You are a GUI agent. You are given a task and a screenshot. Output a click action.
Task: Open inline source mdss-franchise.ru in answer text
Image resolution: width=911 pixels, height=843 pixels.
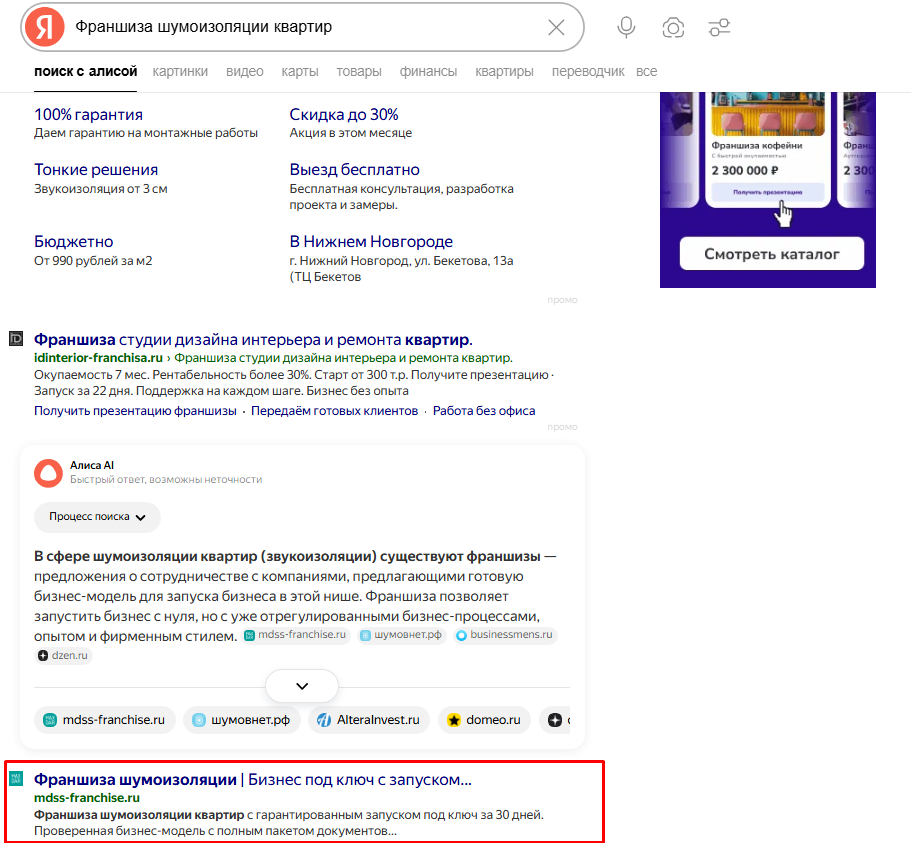296,635
